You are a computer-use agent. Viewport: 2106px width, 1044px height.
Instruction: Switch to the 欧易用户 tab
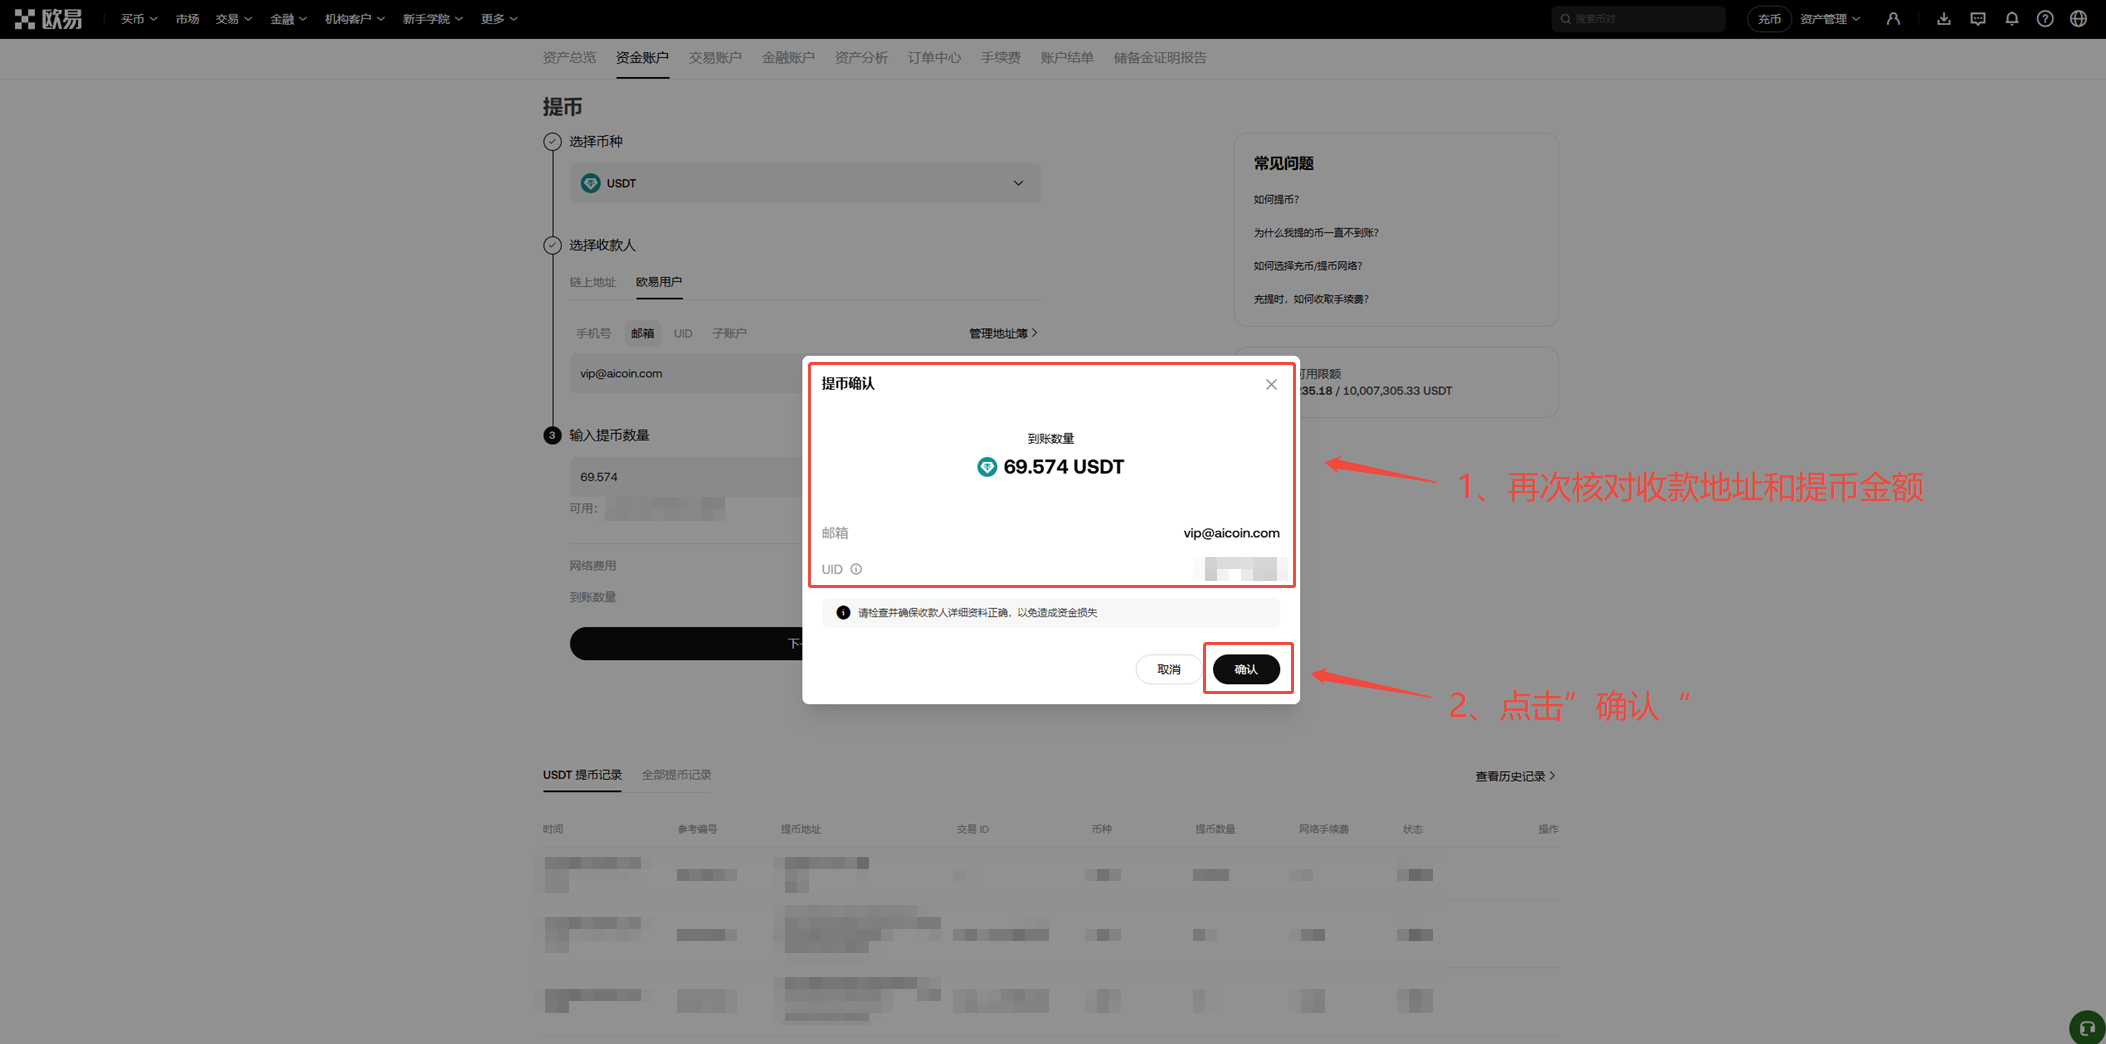click(x=659, y=283)
